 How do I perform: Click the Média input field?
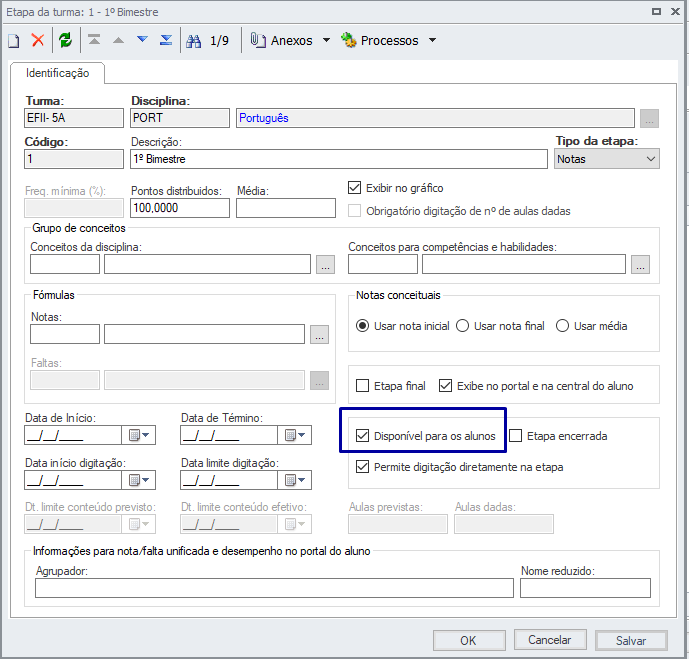coord(286,208)
